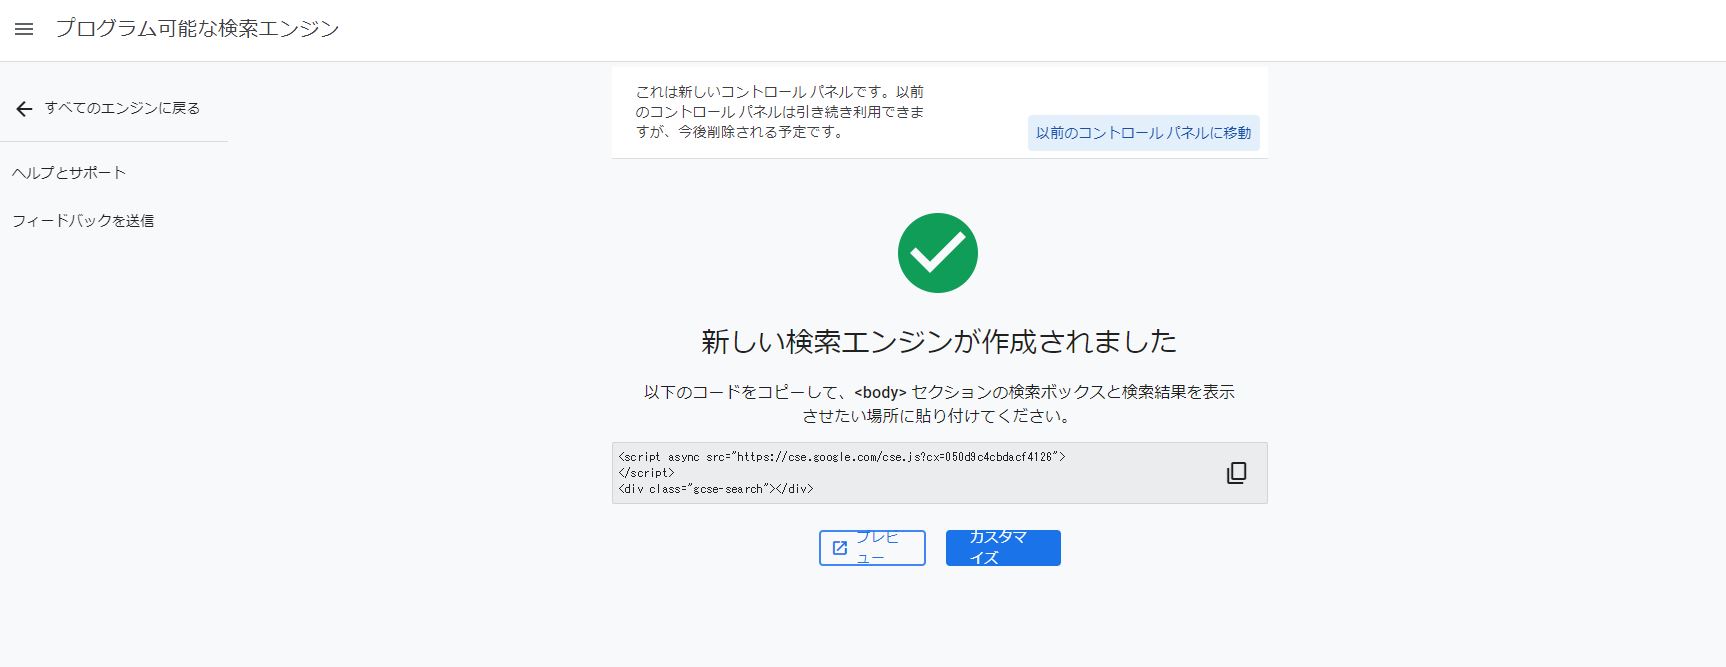Click the green checkmark success icon

click(x=938, y=253)
